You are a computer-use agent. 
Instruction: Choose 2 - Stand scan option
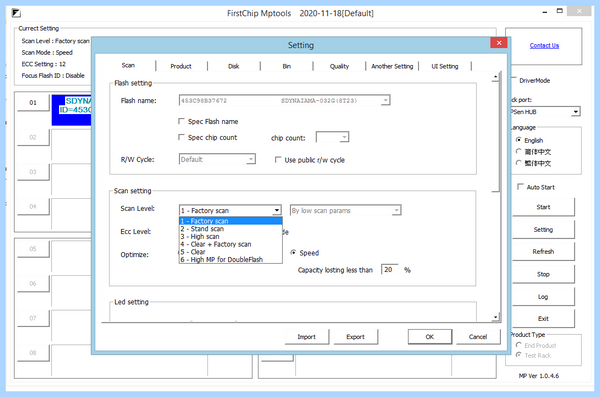231,229
